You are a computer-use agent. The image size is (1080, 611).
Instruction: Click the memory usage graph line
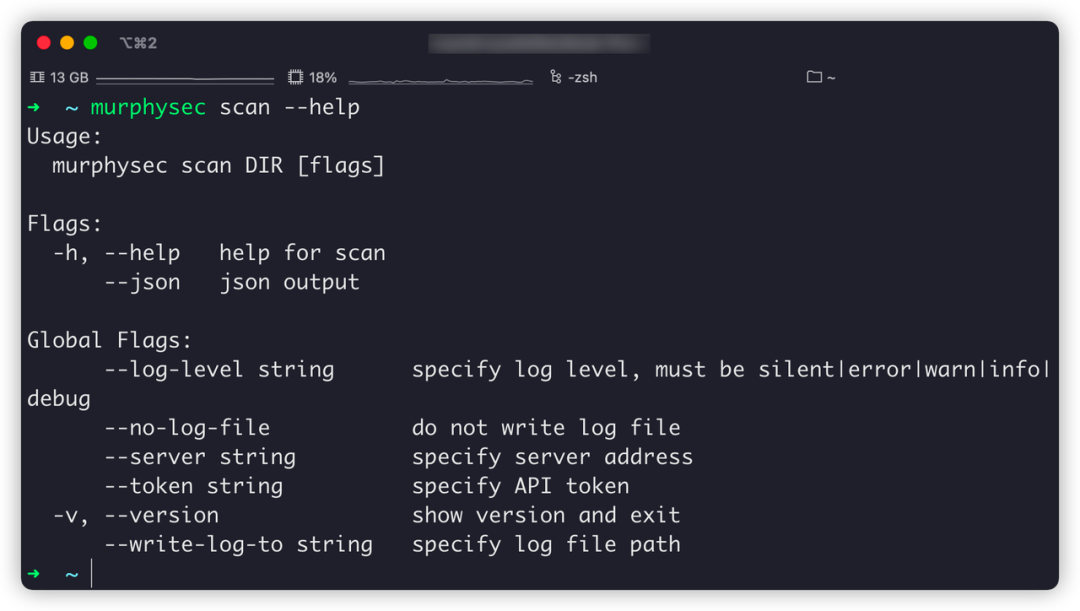[185, 79]
